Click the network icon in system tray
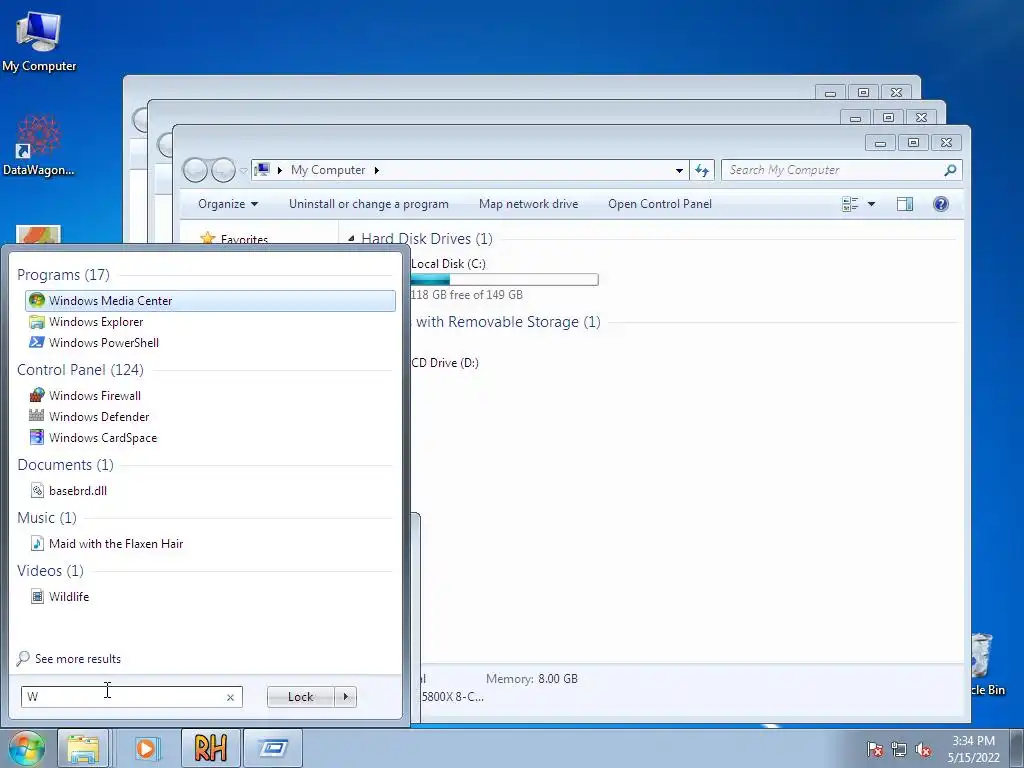1024x768 pixels. (899, 750)
